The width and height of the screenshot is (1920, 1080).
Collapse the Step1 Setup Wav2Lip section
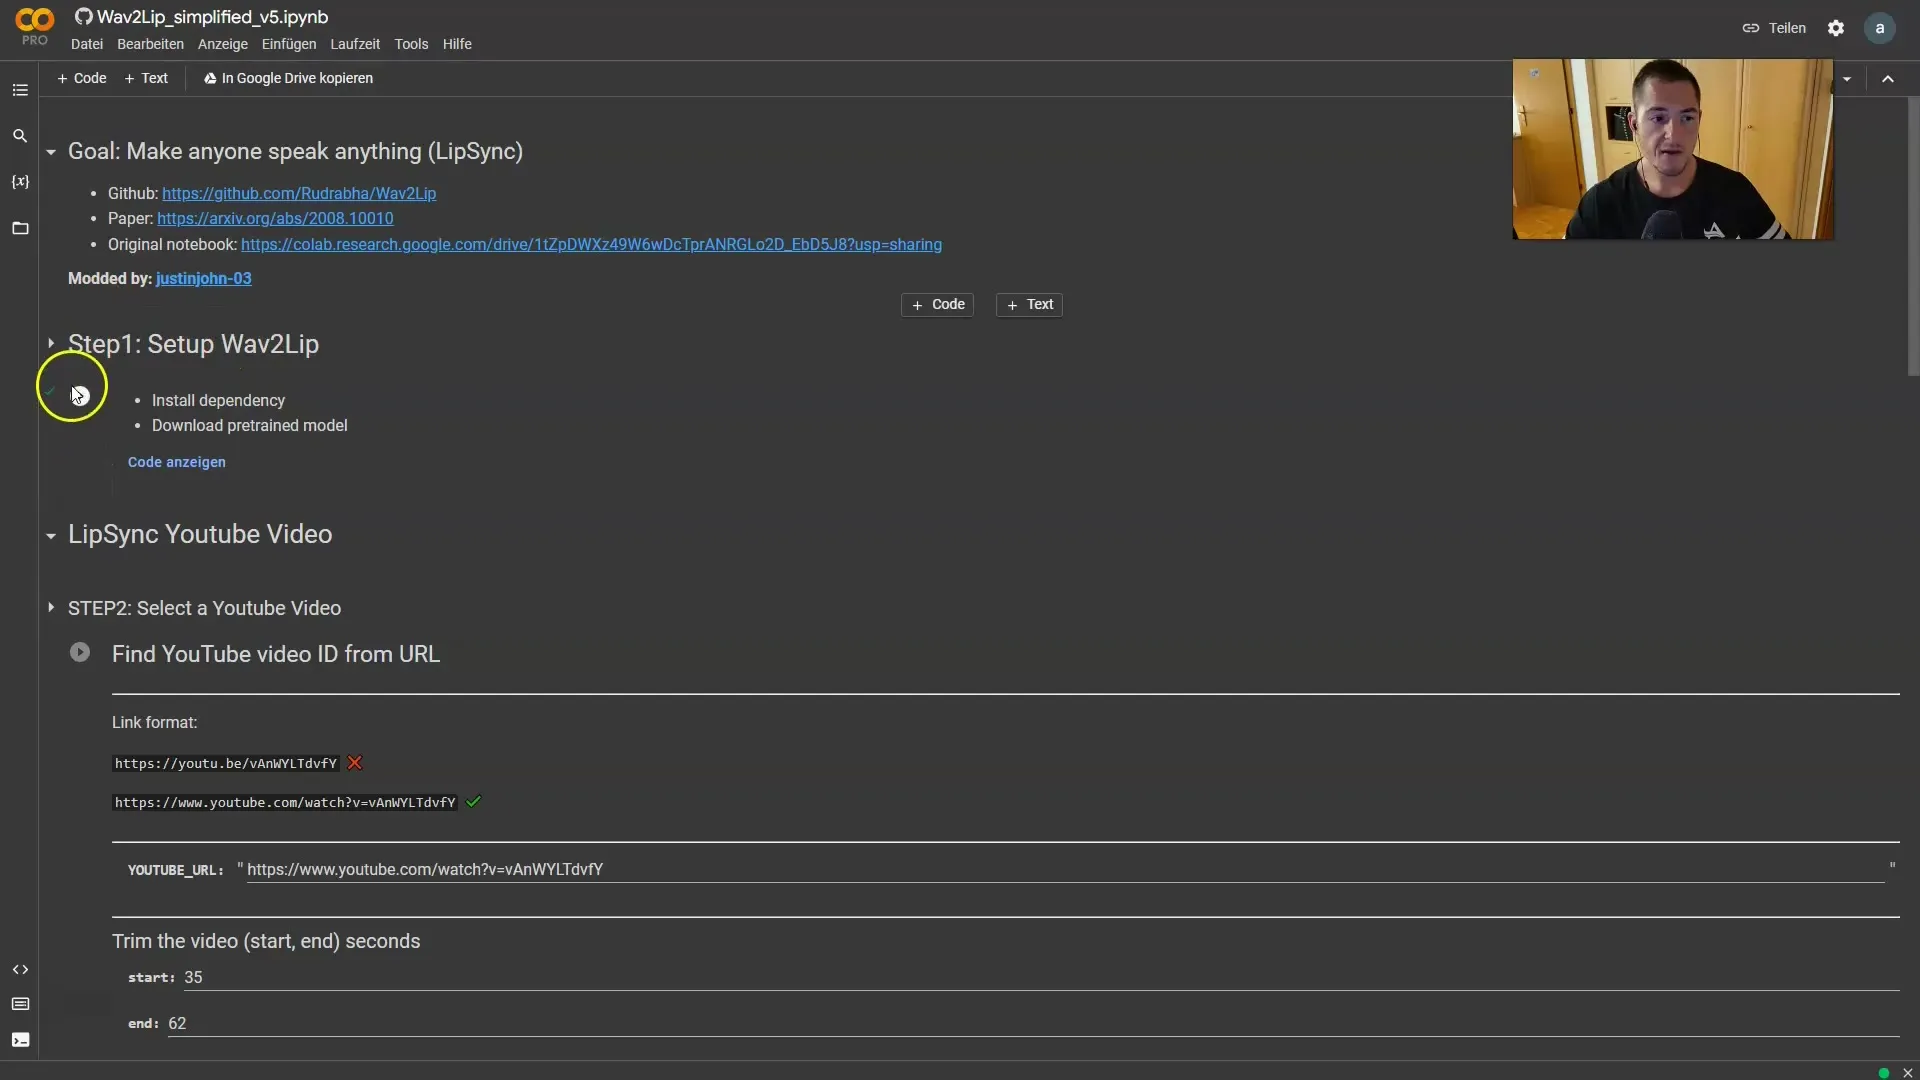(51, 343)
